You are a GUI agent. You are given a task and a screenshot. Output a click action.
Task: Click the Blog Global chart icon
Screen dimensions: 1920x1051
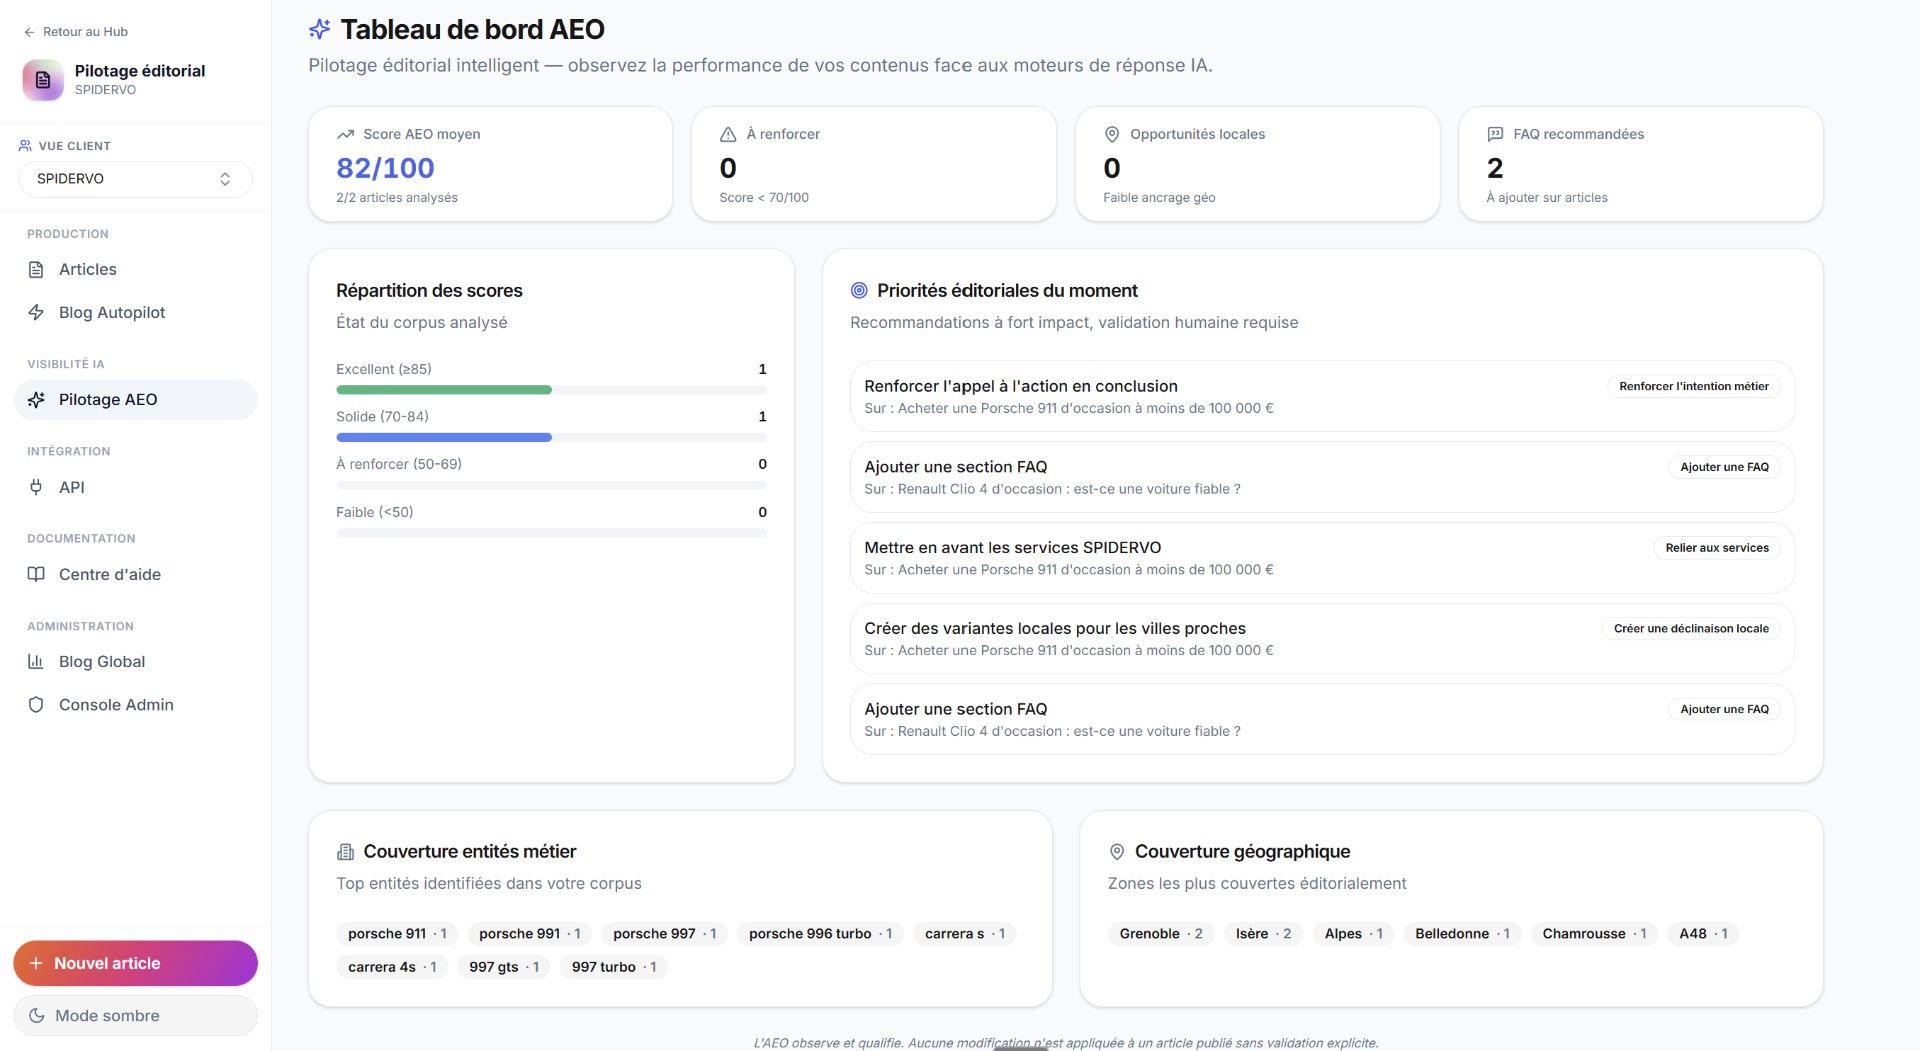pos(36,661)
